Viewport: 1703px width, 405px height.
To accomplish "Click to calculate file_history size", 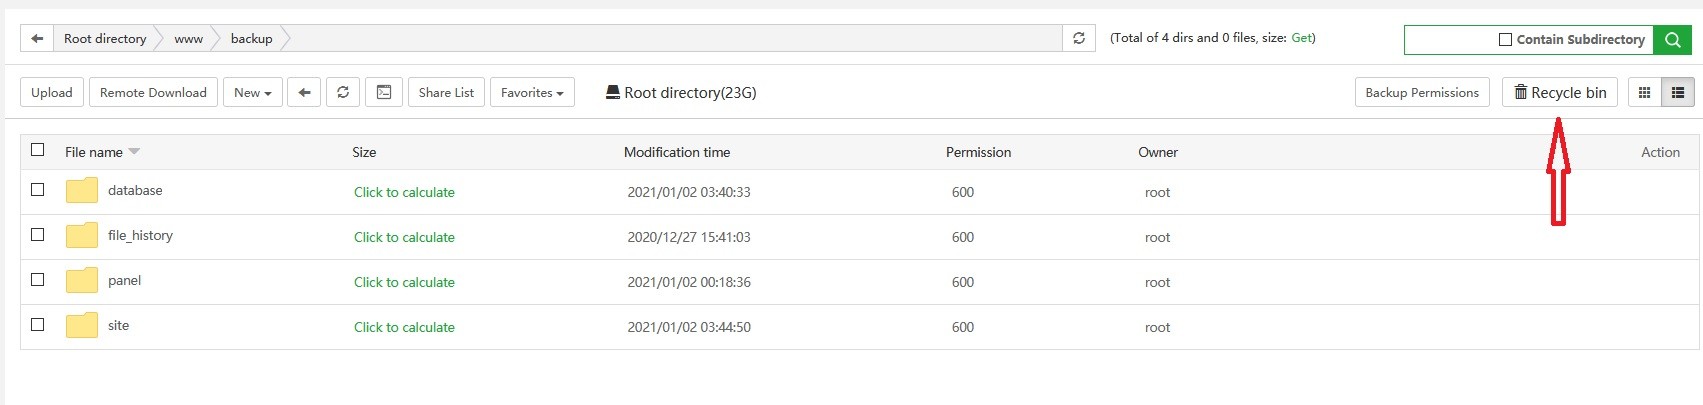I will [x=404, y=237].
